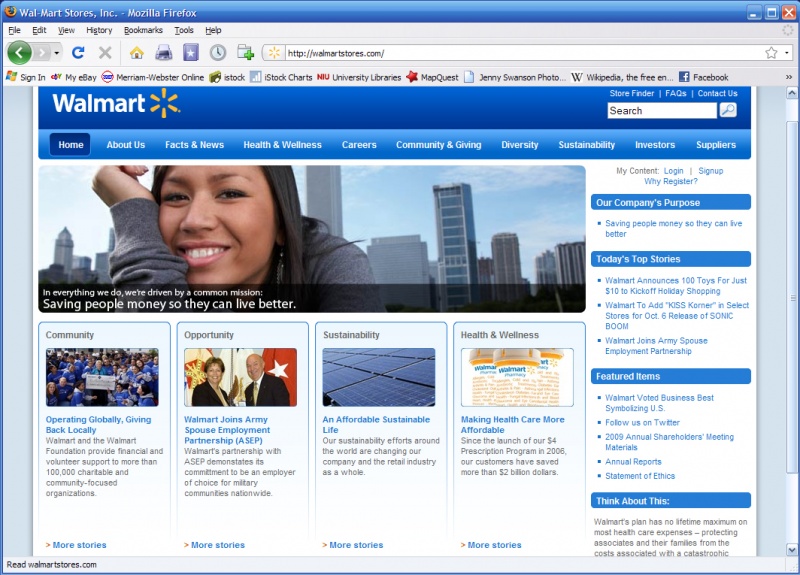Open the Bookmarks menu
The image size is (800, 575).
(143, 30)
